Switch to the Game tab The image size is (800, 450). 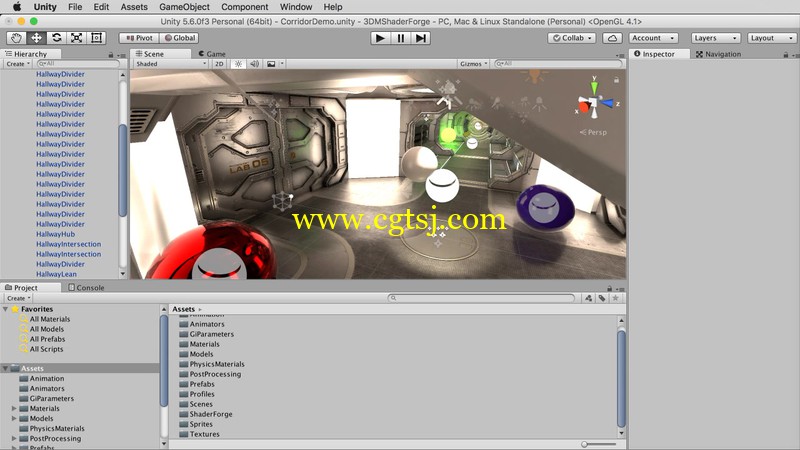point(212,54)
